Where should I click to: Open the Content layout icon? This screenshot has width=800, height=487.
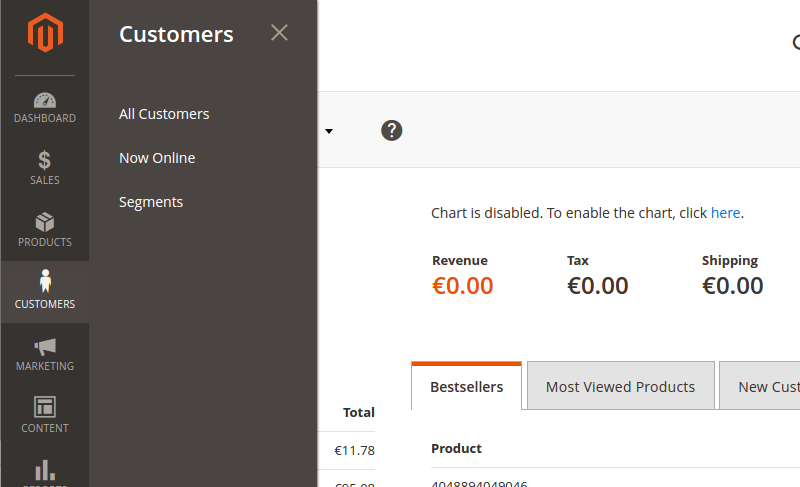point(45,407)
